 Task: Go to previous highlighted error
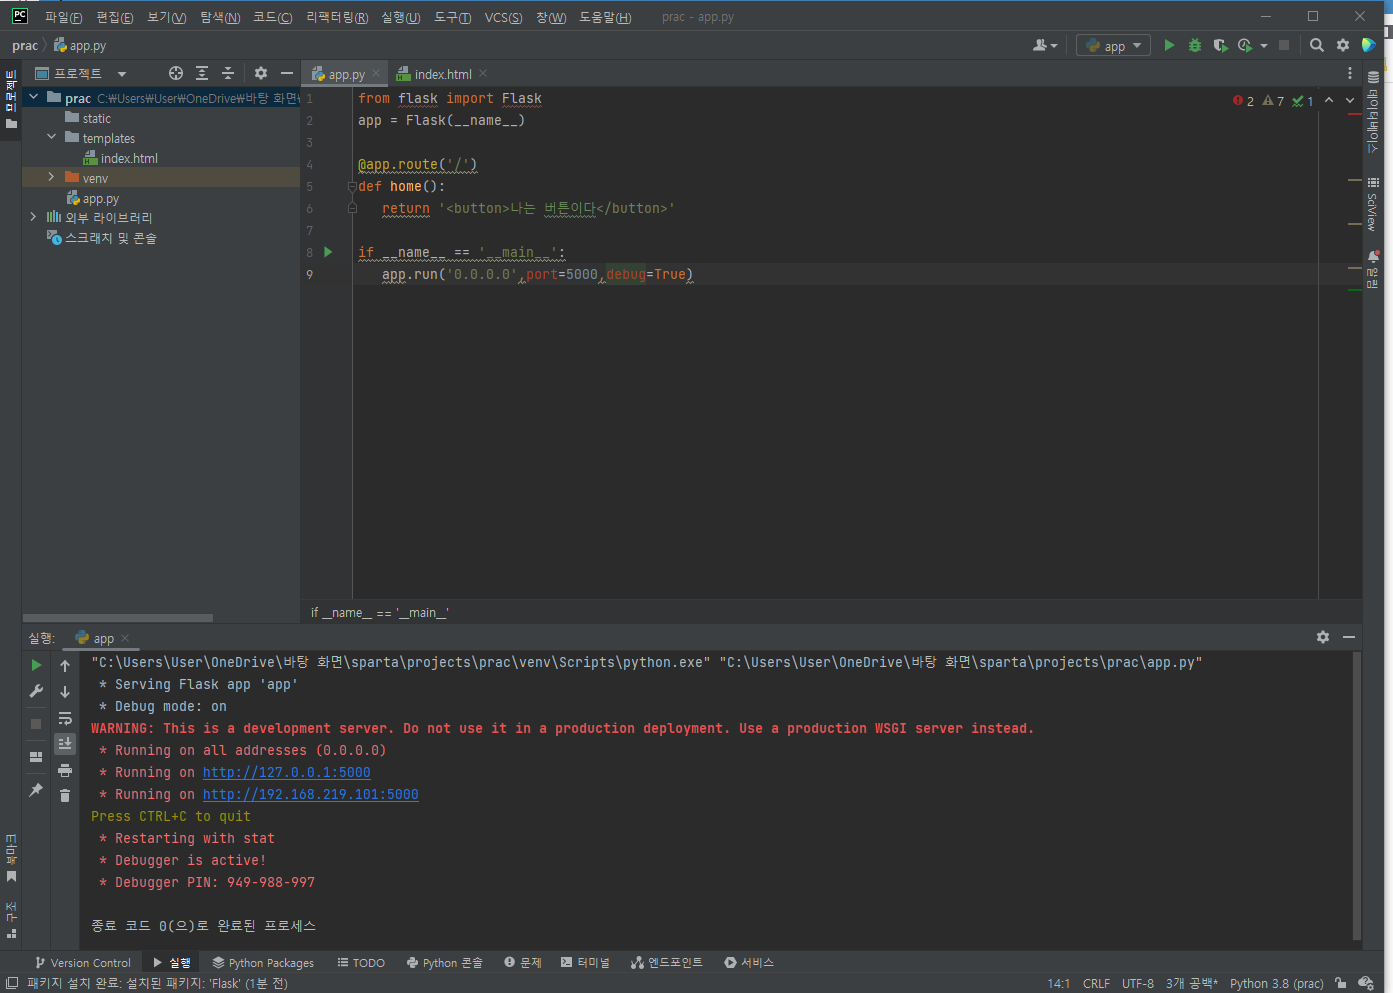coord(1328,100)
